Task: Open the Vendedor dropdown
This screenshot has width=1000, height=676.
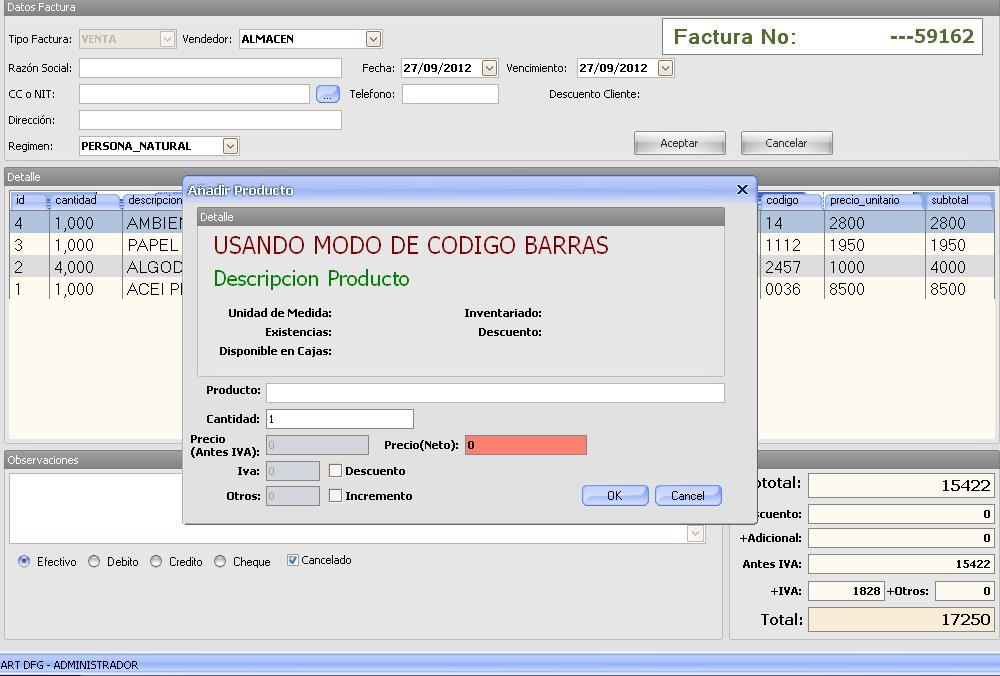Action: click(x=373, y=39)
